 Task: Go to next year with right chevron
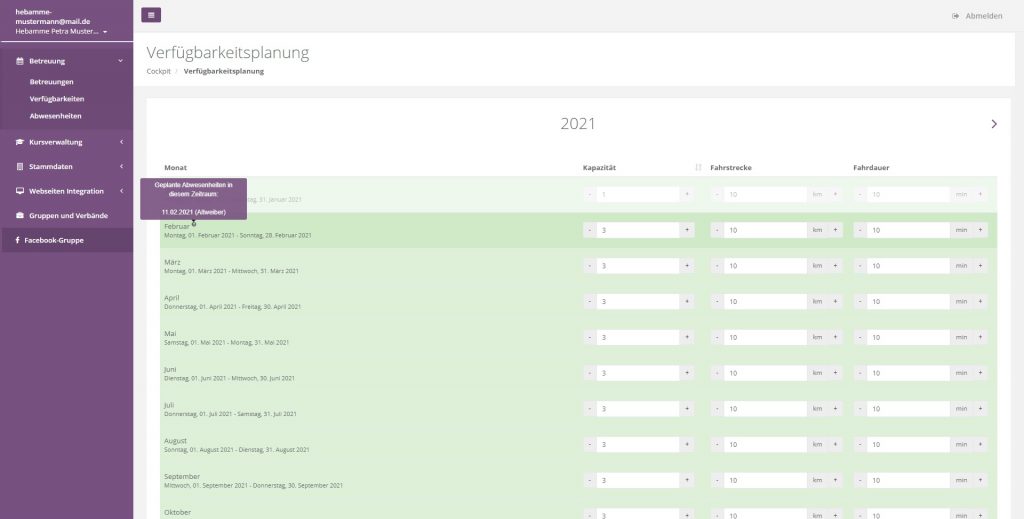993,124
